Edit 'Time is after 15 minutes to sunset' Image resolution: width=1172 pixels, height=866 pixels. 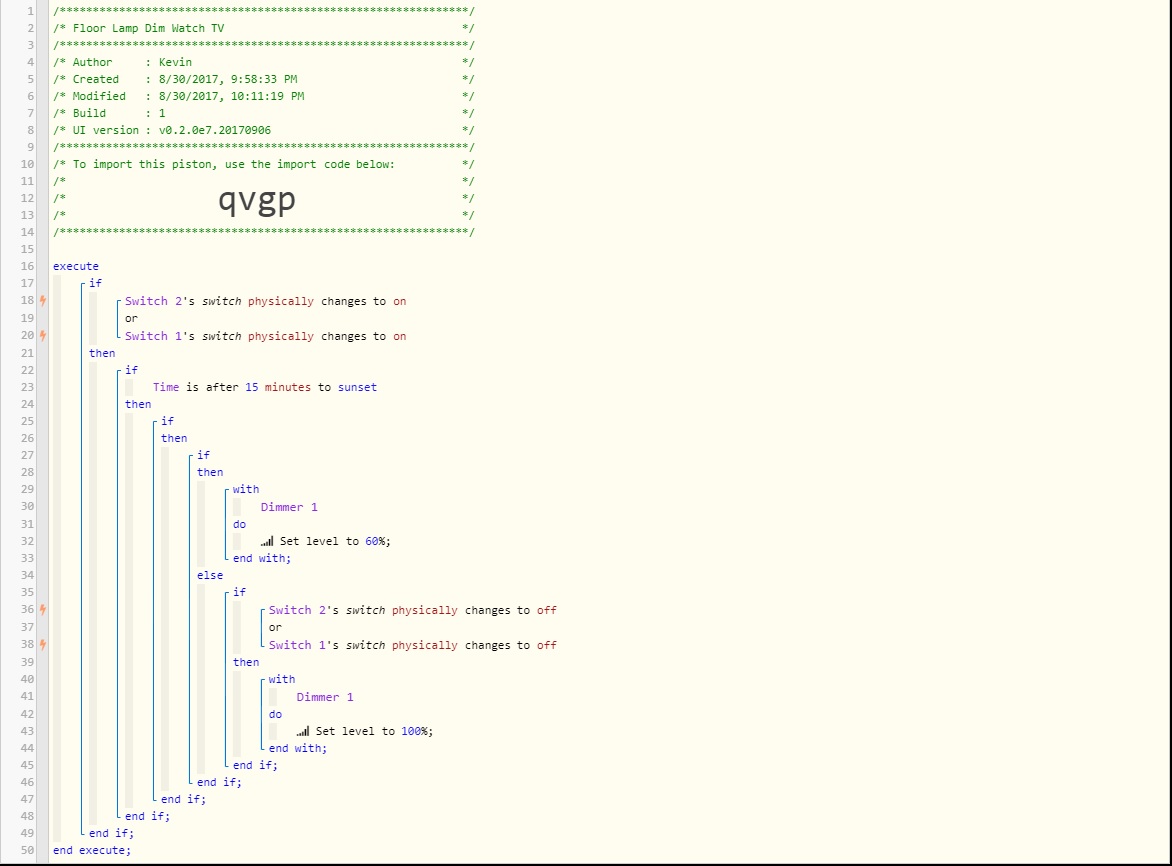coord(265,387)
